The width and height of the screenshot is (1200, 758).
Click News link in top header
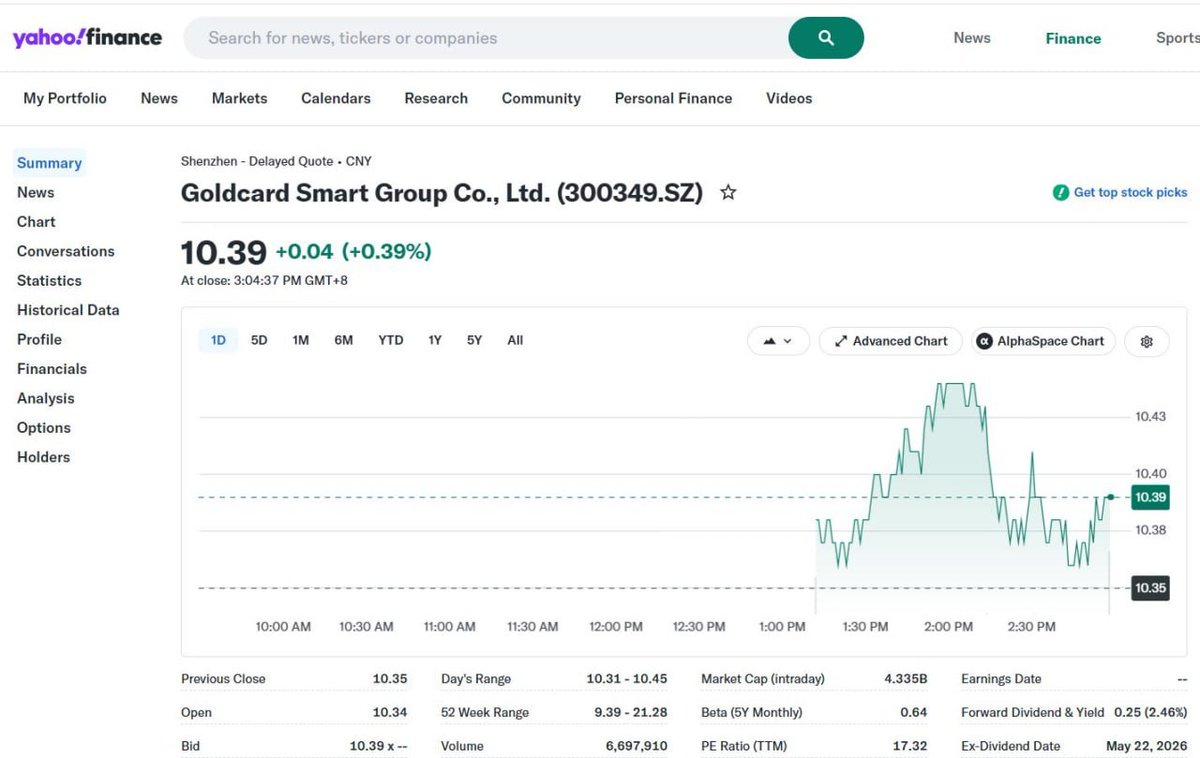pos(972,38)
